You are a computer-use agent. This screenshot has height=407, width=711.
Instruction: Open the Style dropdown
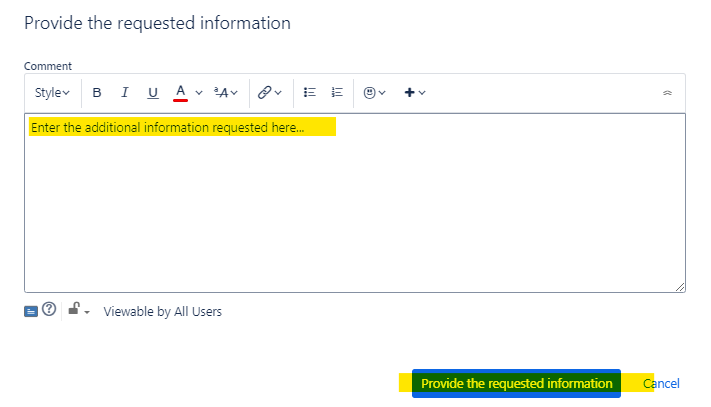(52, 93)
